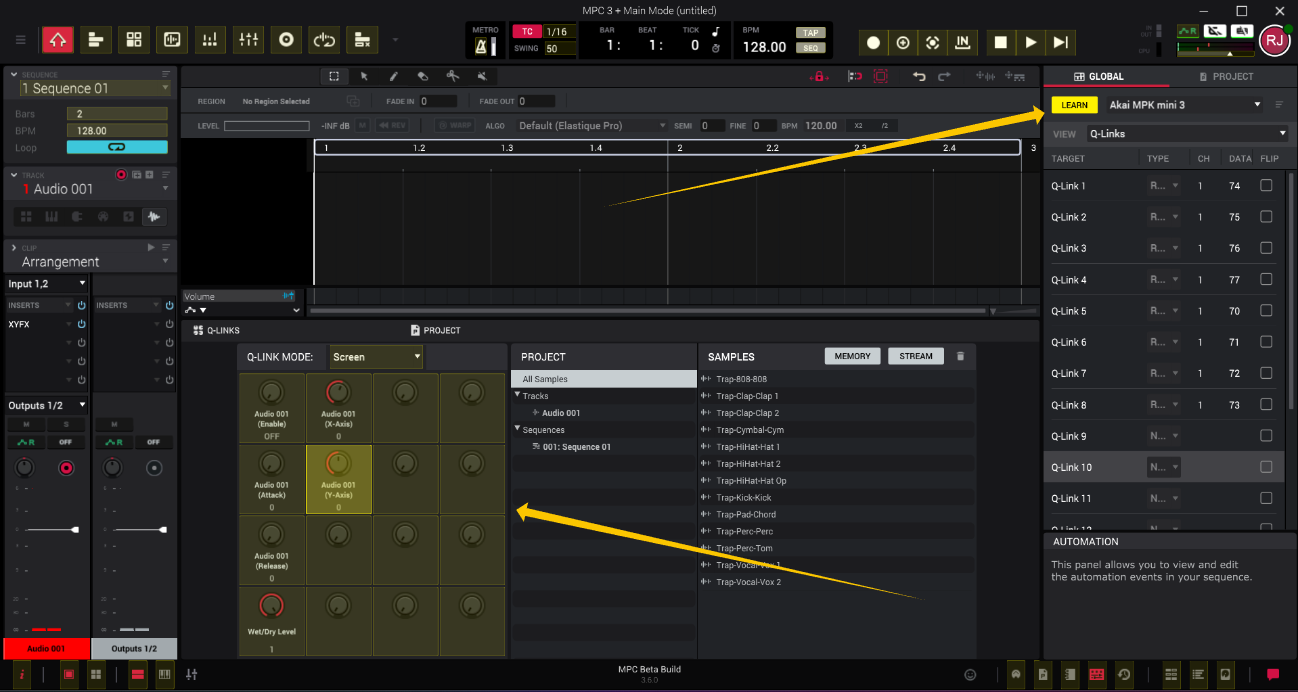Collapse the Tracks tree in Project
The height and width of the screenshot is (692, 1298).
(x=517, y=396)
